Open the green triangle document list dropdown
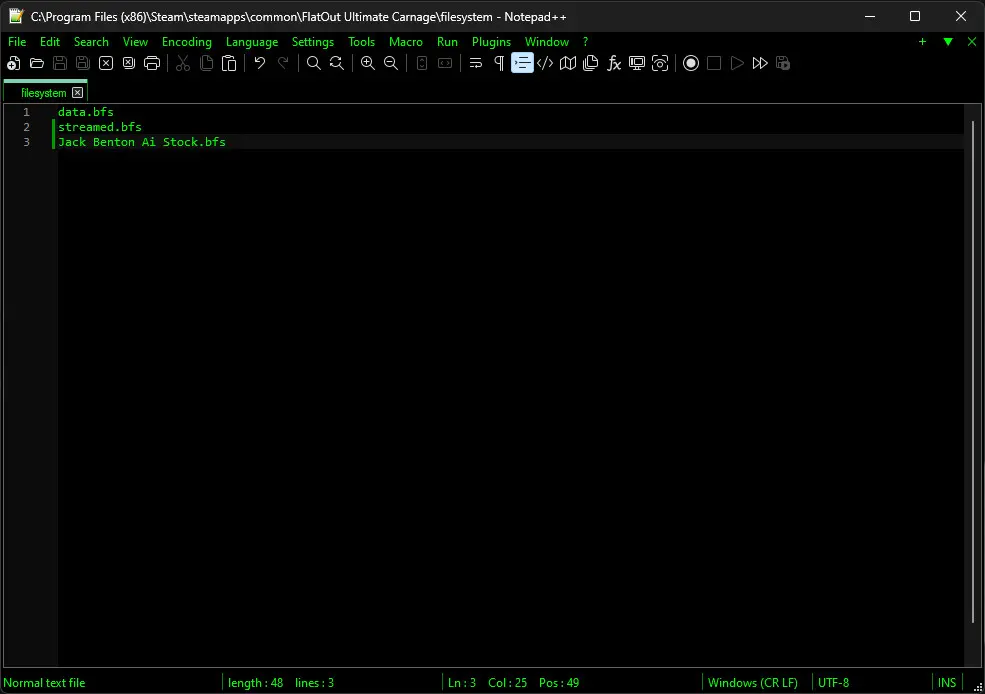 pyautogui.click(x=948, y=41)
